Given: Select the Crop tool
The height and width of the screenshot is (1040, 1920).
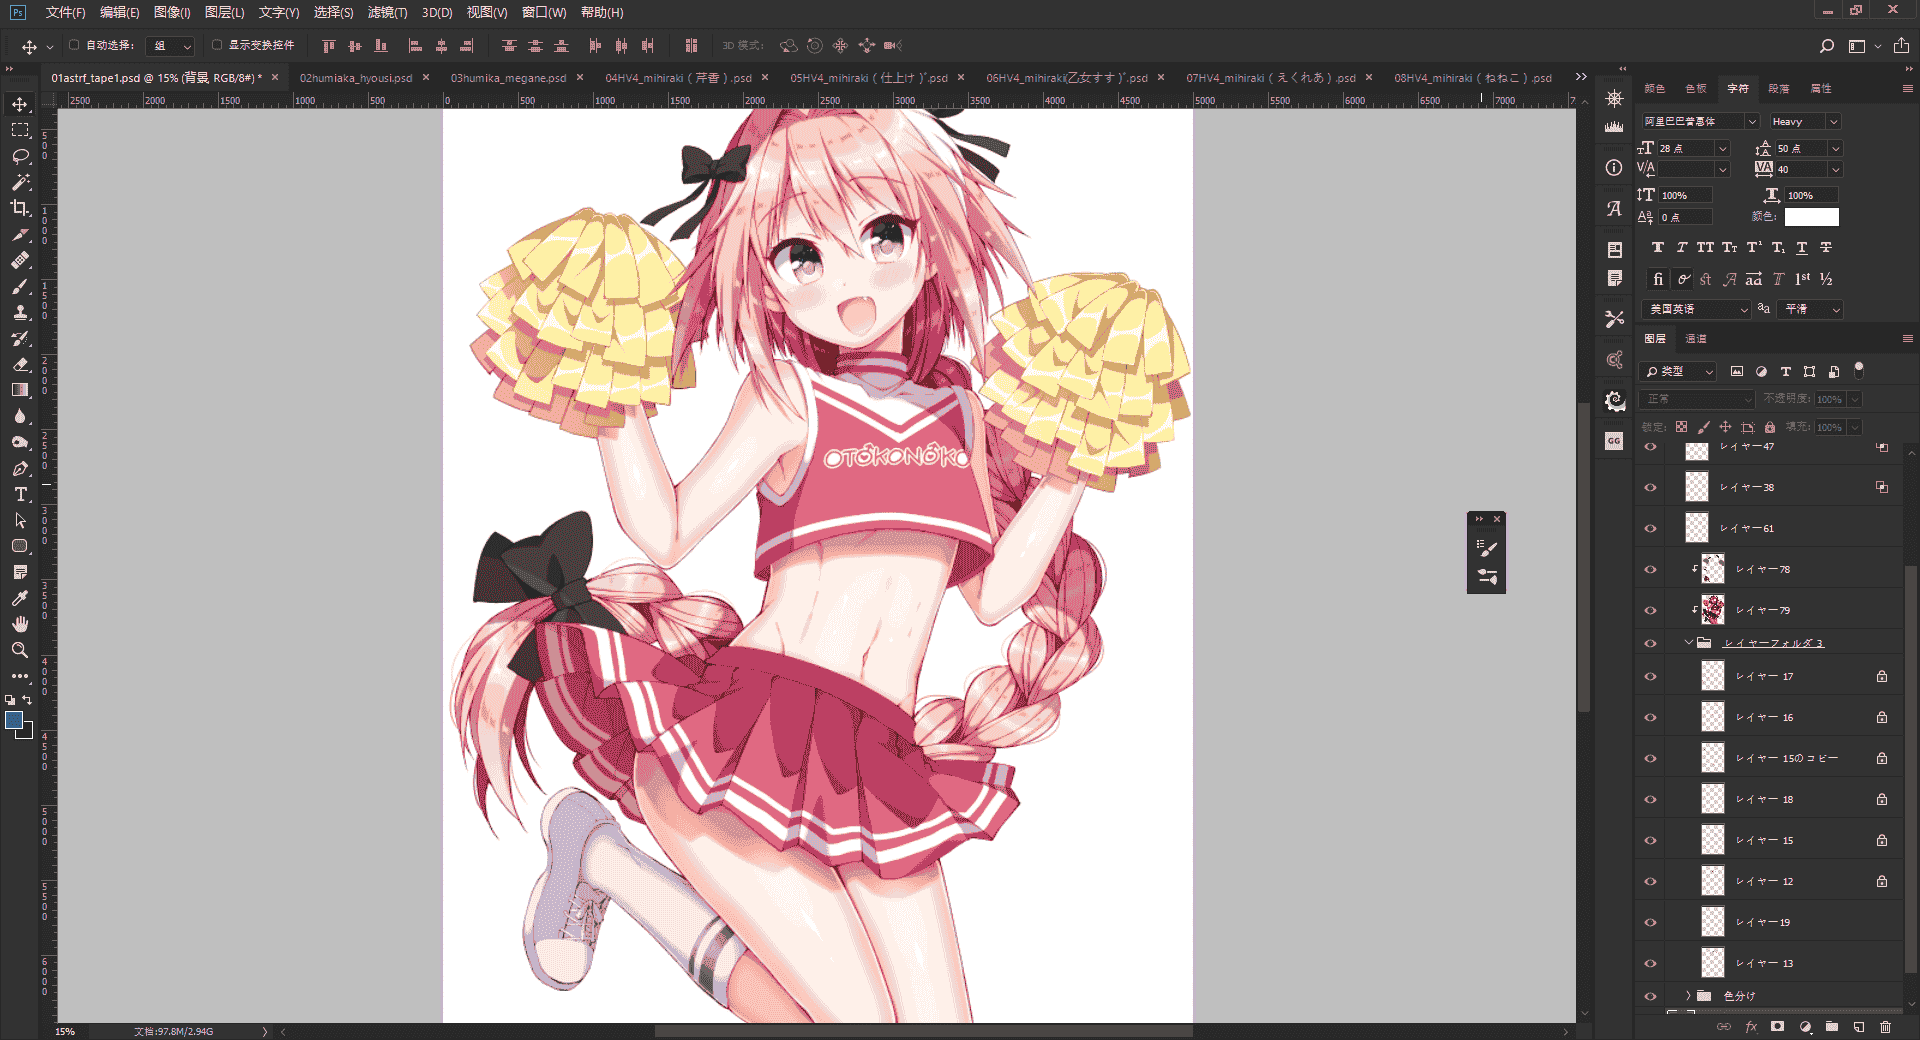Looking at the screenshot, I should click(20, 208).
